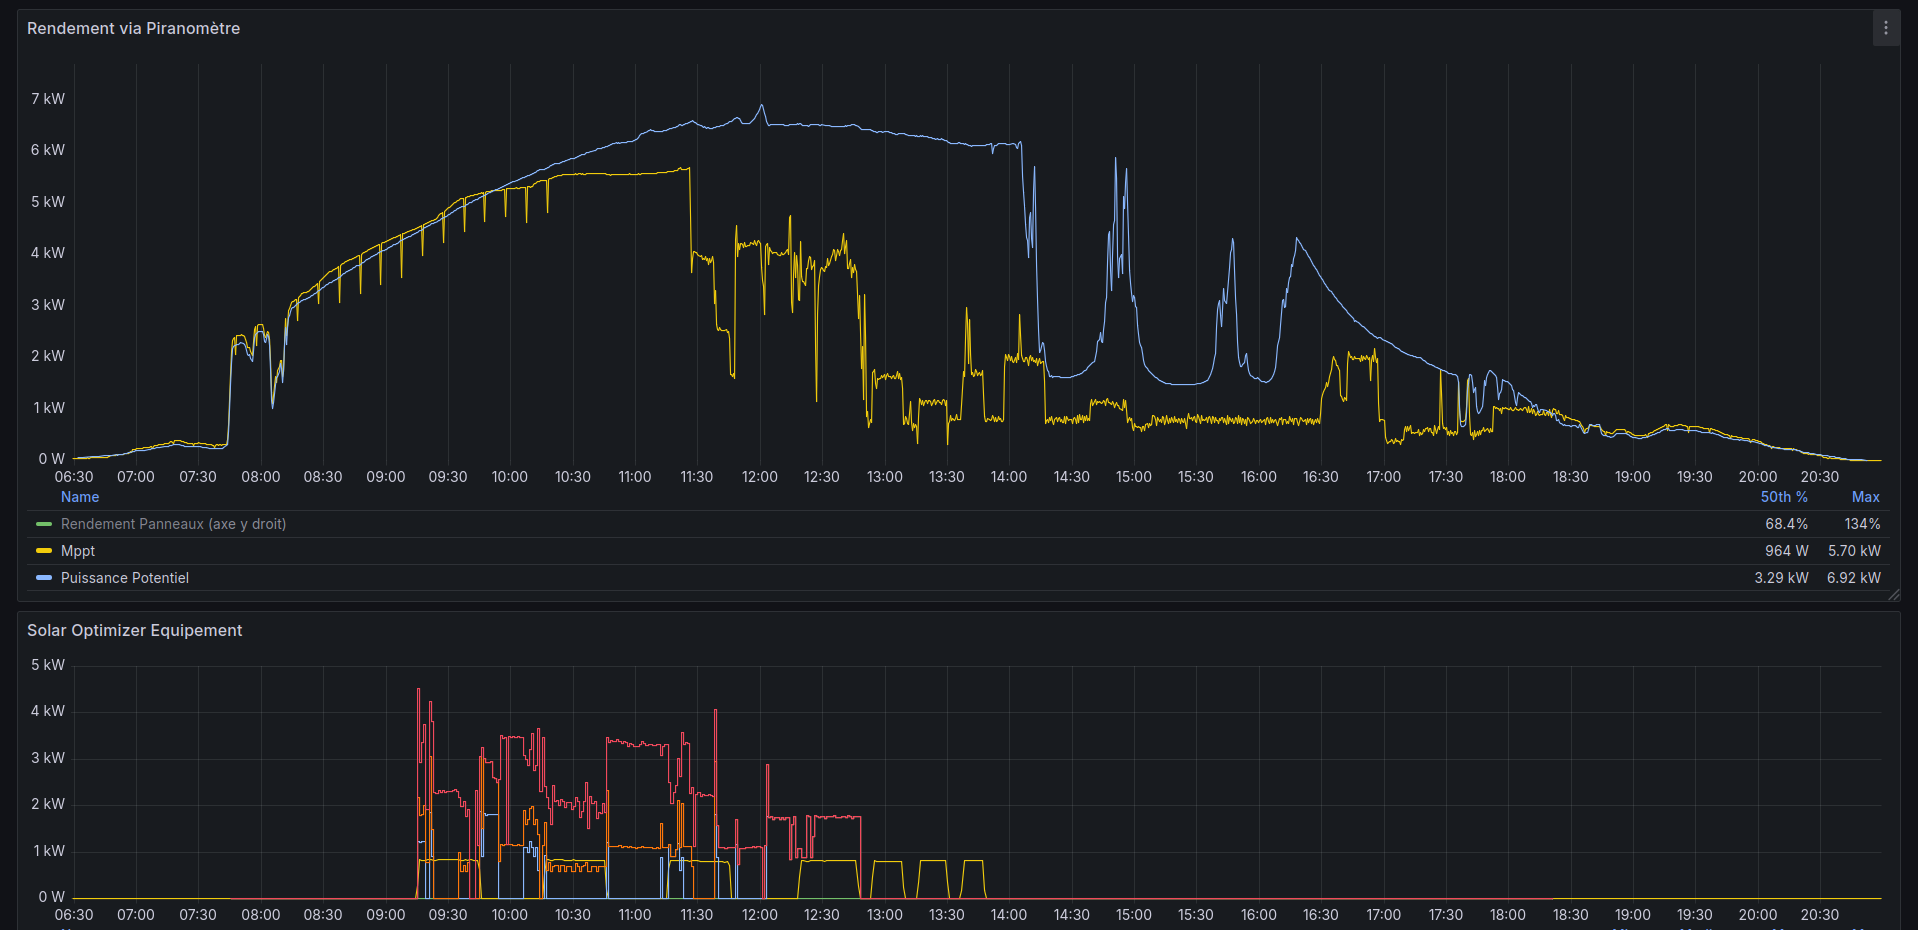Image resolution: width=1918 pixels, height=930 pixels.
Task: Click the tall red spike near 11:30 in Solar Optimizer
Action: tap(715, 712)
